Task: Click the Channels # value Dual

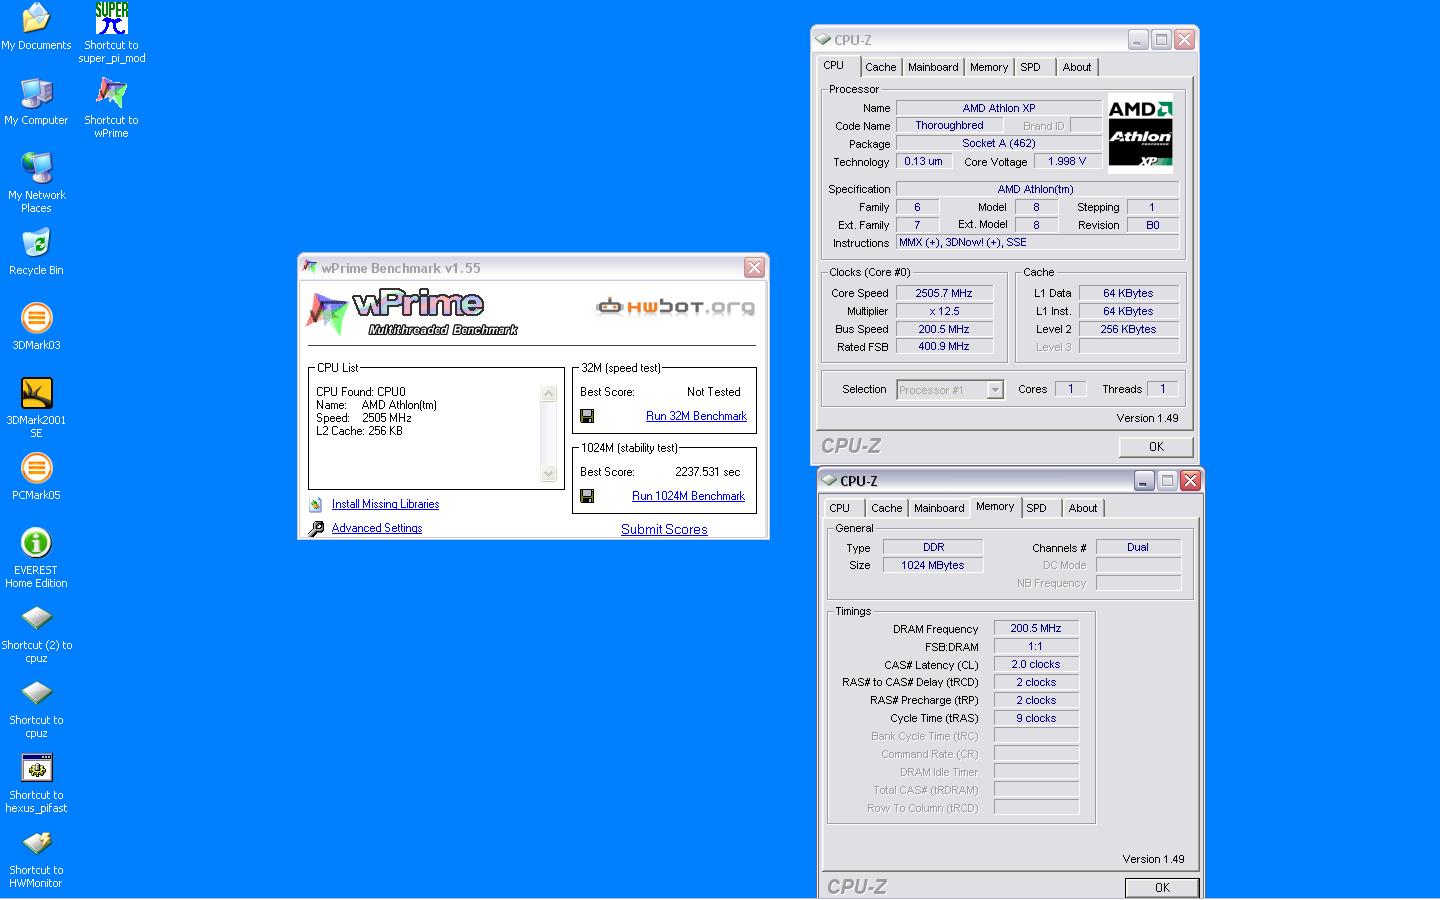Action: (x=1138, y=547)
